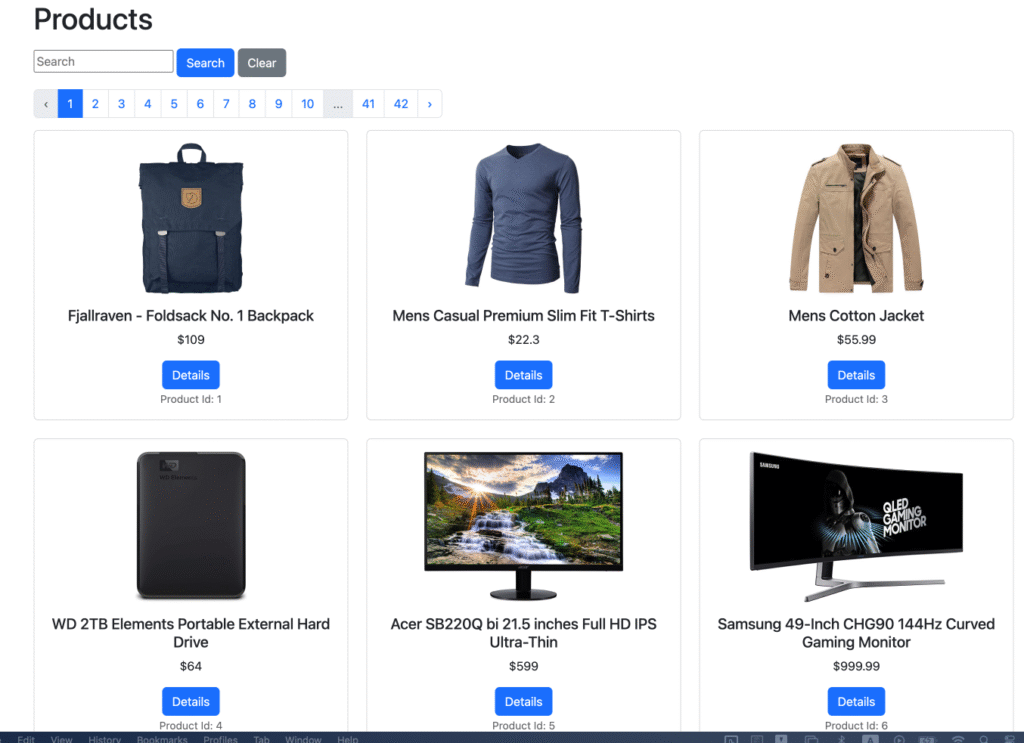
Task: Open Details for Mens Cotton Jacket
Action: (855, 376)
